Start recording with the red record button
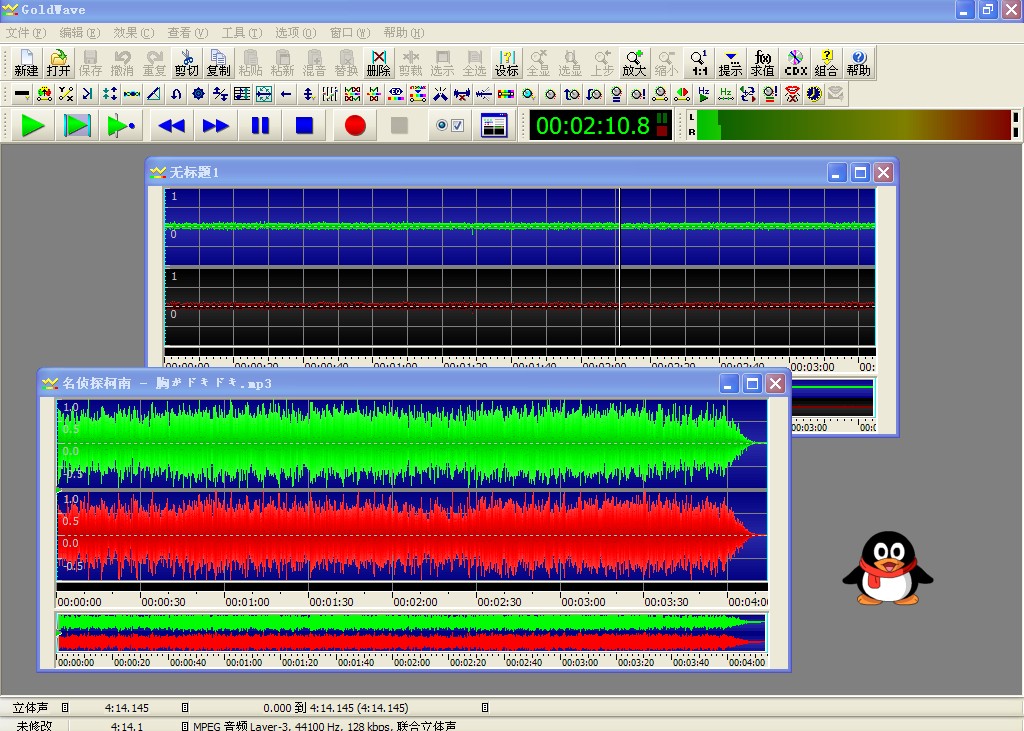Screen dimensions: 1024x731 point(355,125)
